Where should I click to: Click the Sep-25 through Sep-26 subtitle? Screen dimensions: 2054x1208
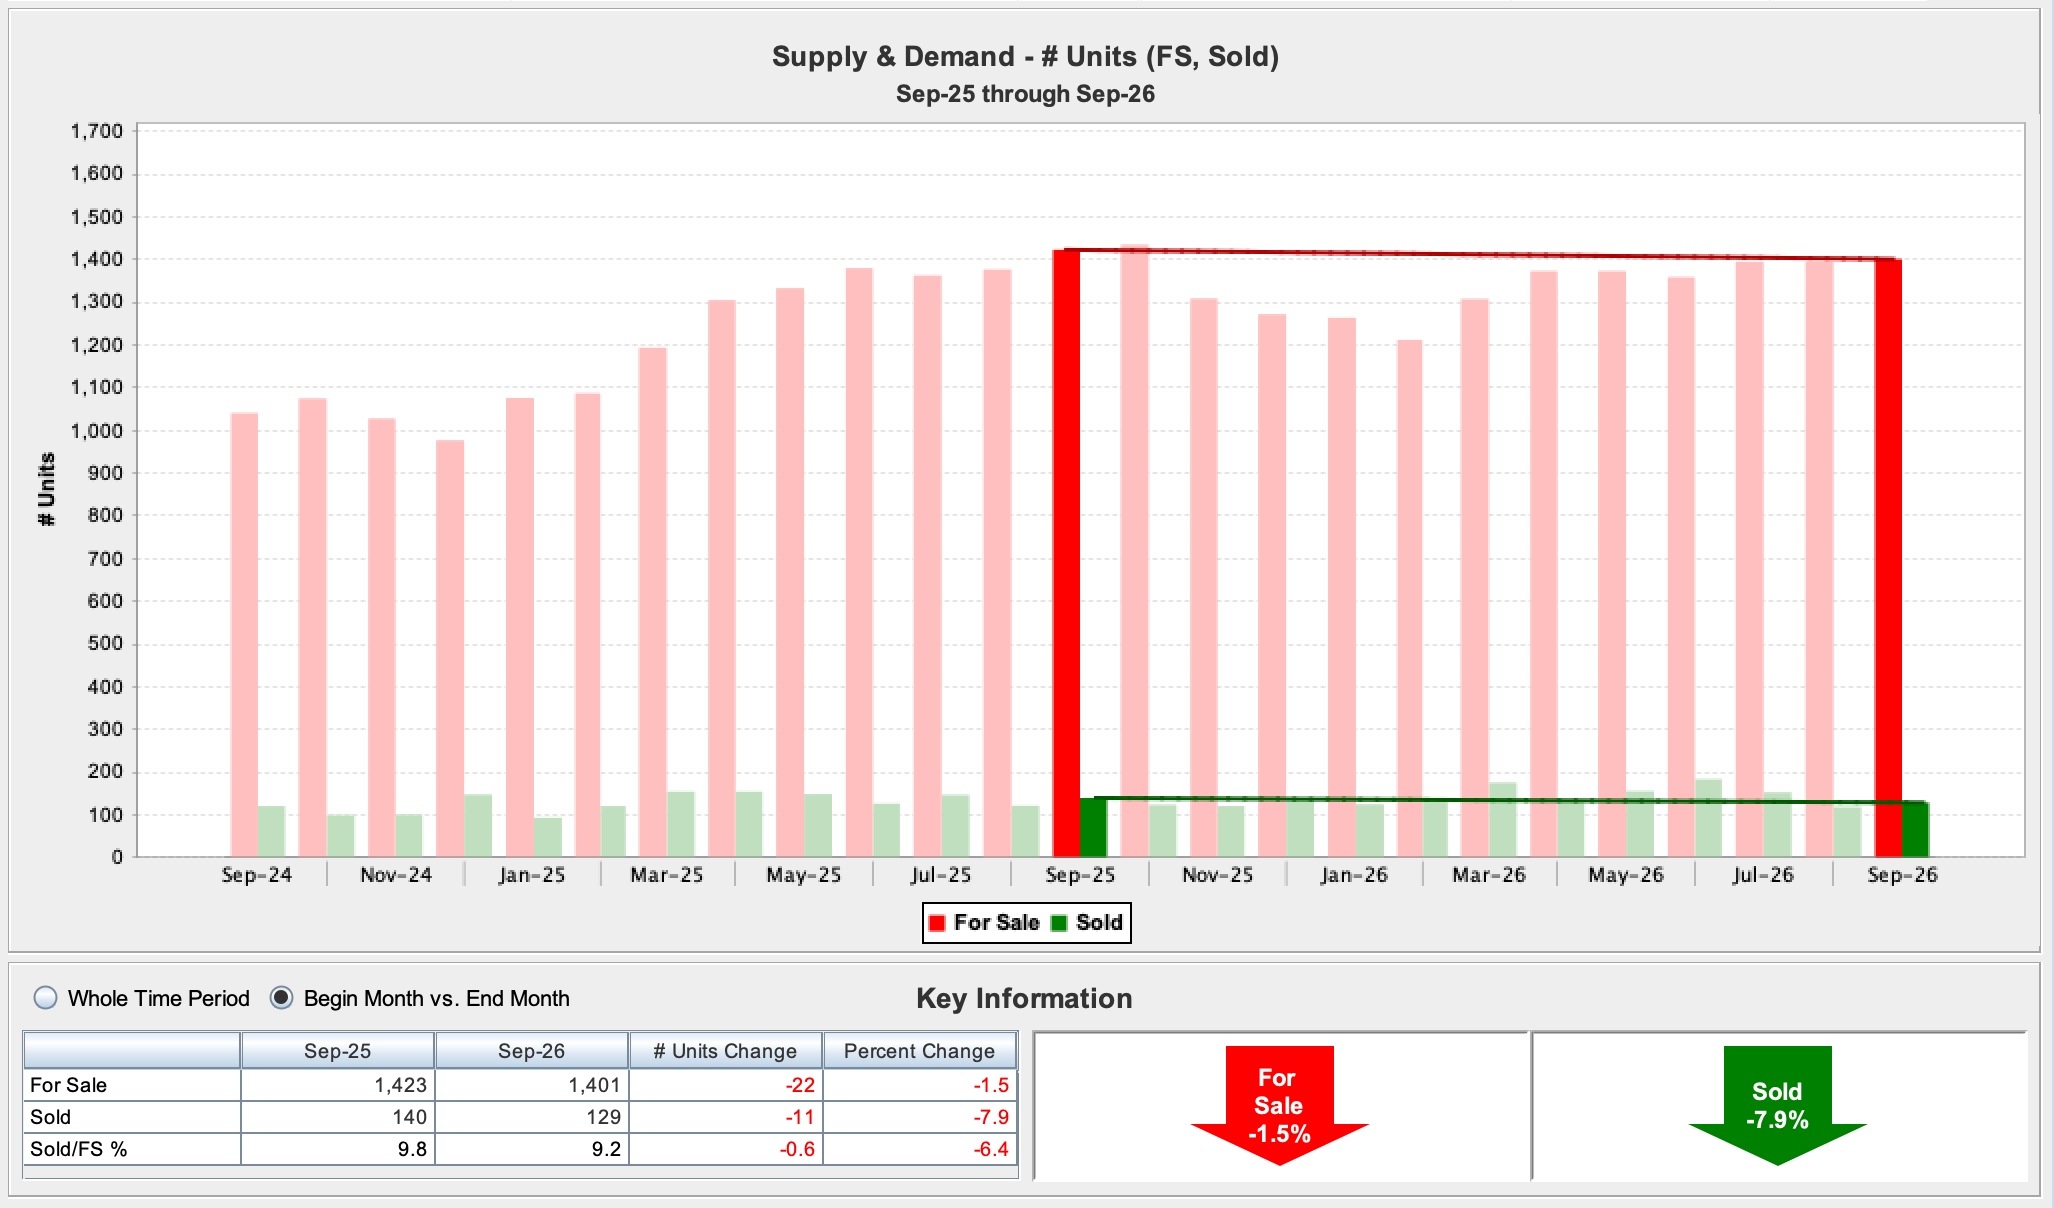1025,94
